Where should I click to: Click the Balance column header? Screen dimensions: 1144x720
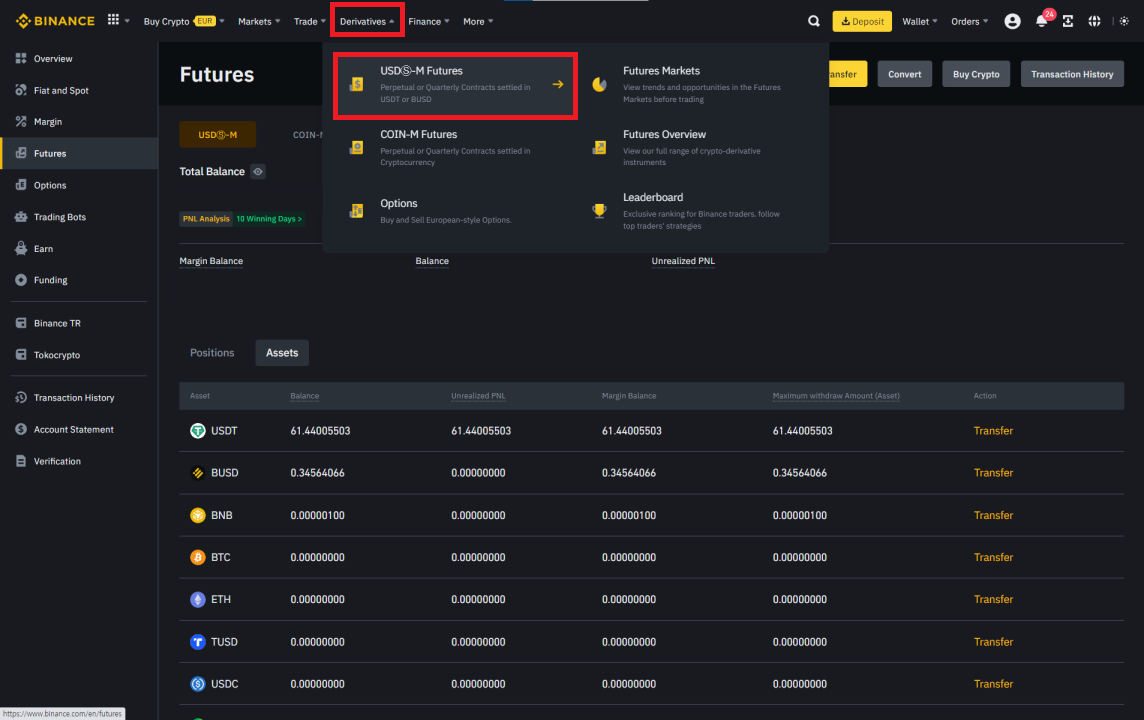(304, 396)
